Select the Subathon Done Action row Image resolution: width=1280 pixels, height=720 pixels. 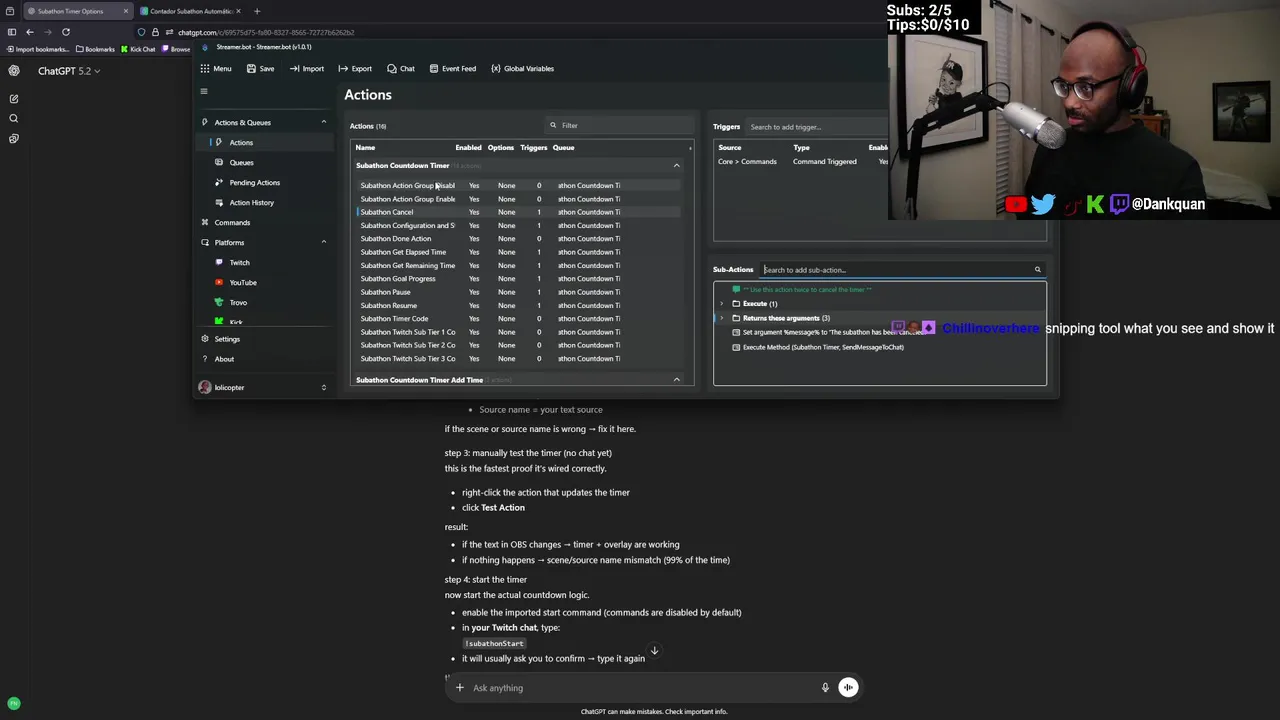point(518,239)
